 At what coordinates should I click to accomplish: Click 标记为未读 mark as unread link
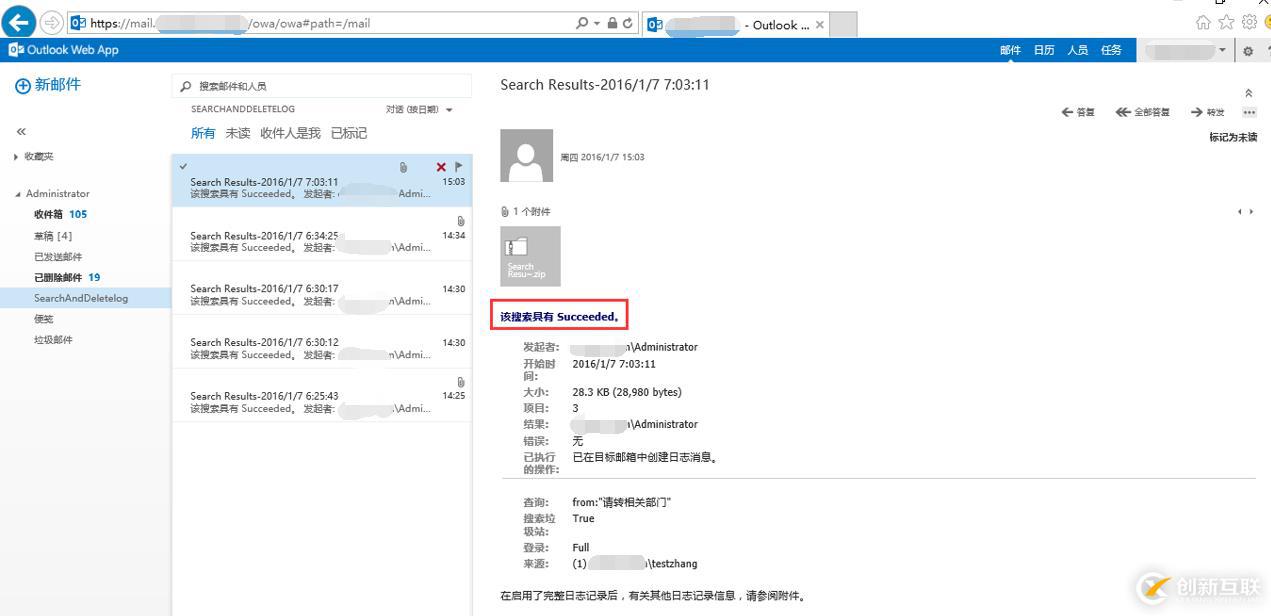click(x=1233, y=137)
